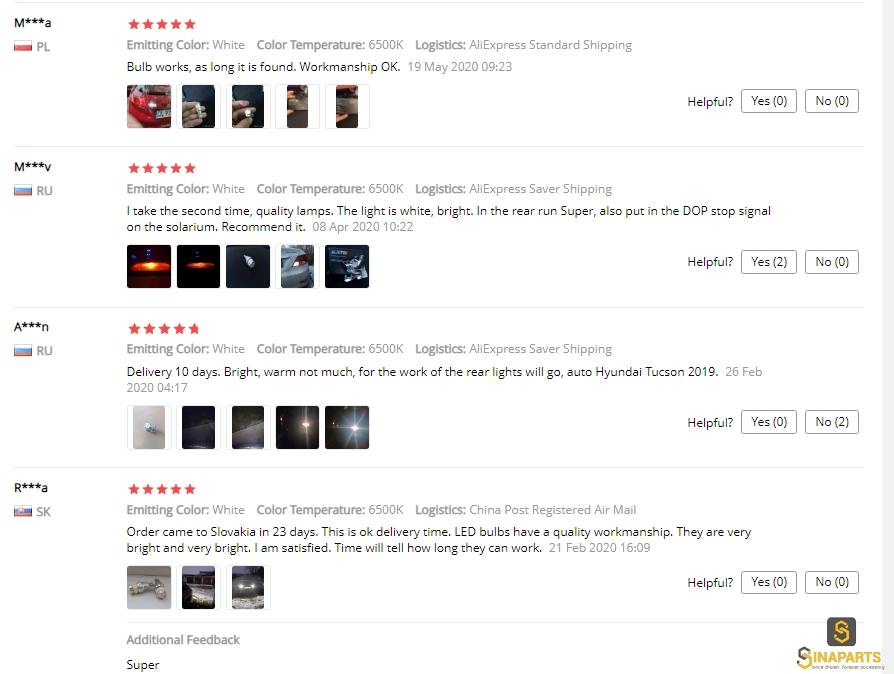The image size is (894, 674).
Task: Click No (0) on M***a's review
Action: click(x=832, y=101)
